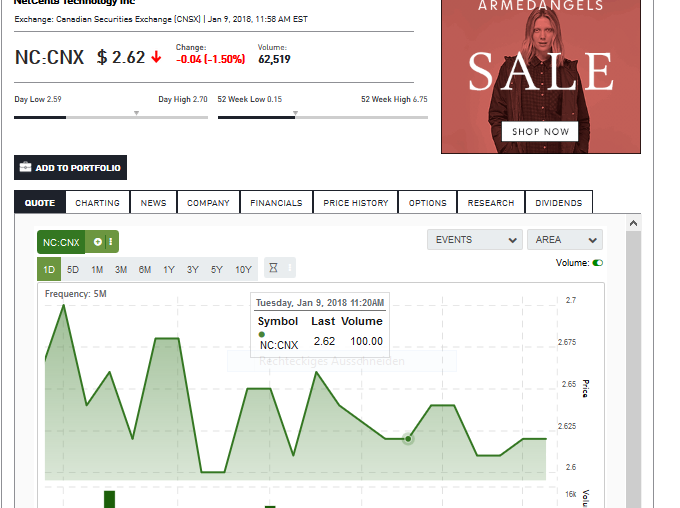This screenshot has width=680, height=508.
Task: Switch to the CHARTING tab
Action: pyautogui.click(x=98, y=203)
